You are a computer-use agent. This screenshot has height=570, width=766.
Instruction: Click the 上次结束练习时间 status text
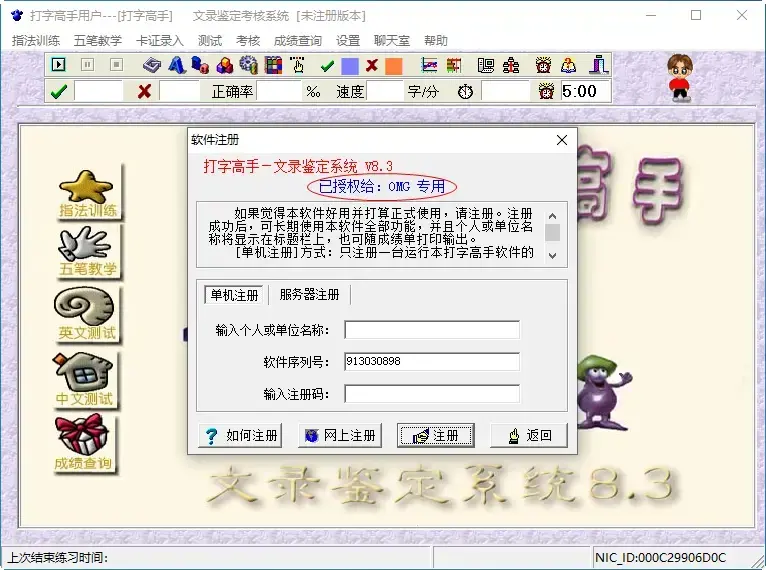(x=58, y=557)
